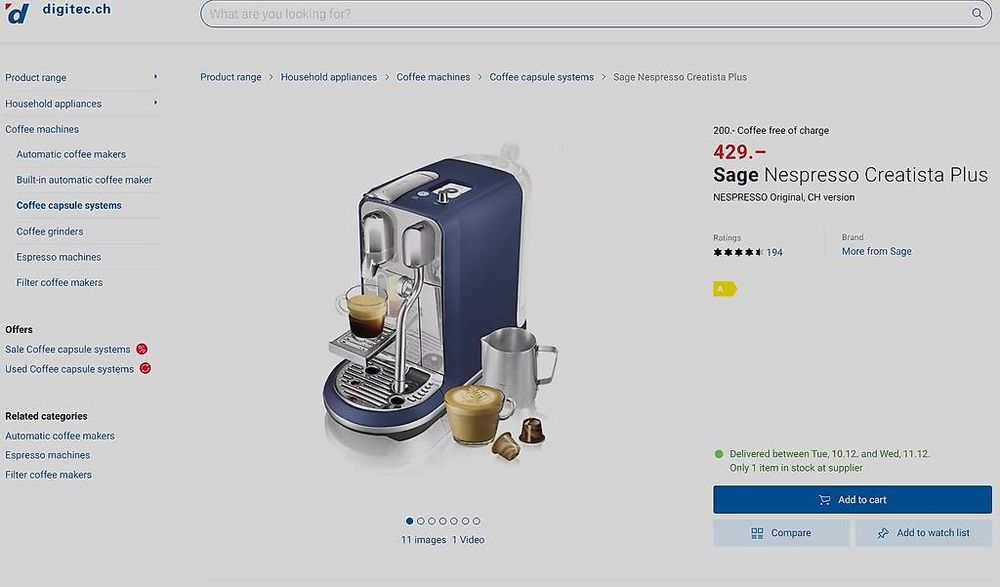
Task: Add the Creatista Plus to cart
Action: click(x=853, y=500)
